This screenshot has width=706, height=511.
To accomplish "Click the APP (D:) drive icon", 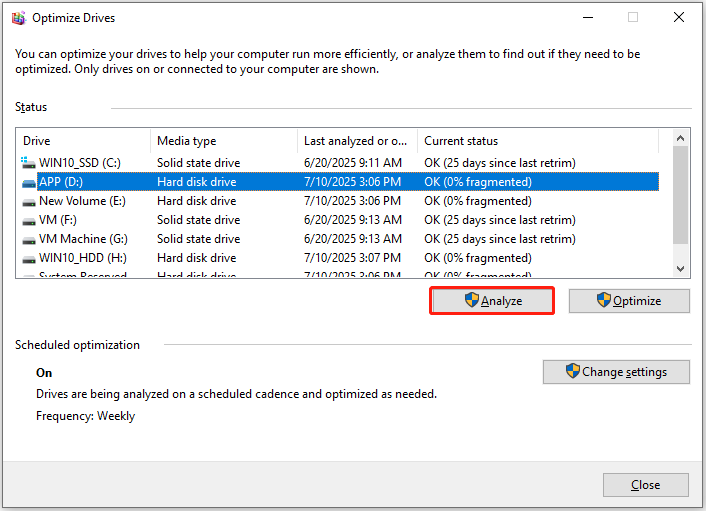I will [29, 183].
